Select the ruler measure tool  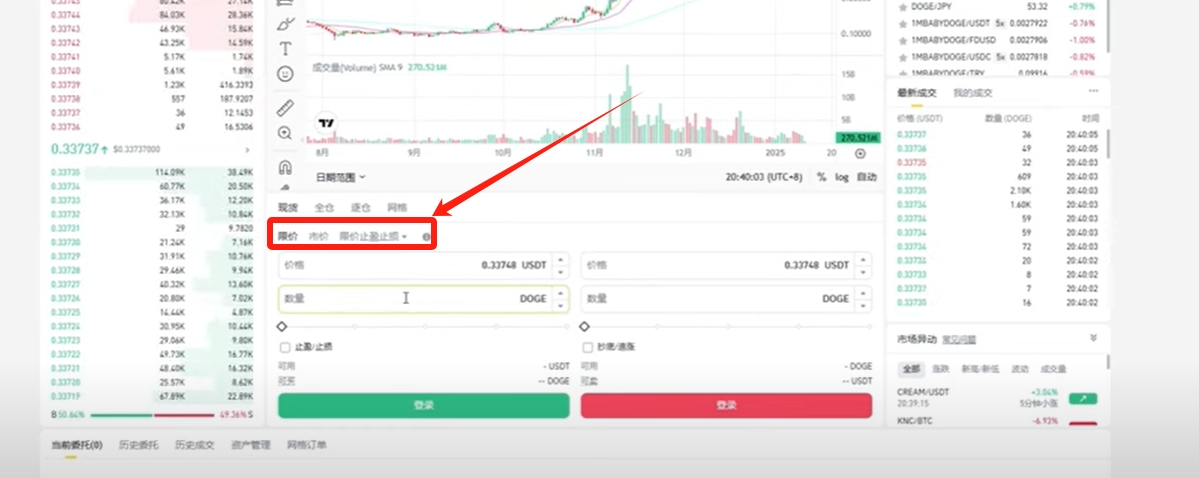tap(285, 107)
